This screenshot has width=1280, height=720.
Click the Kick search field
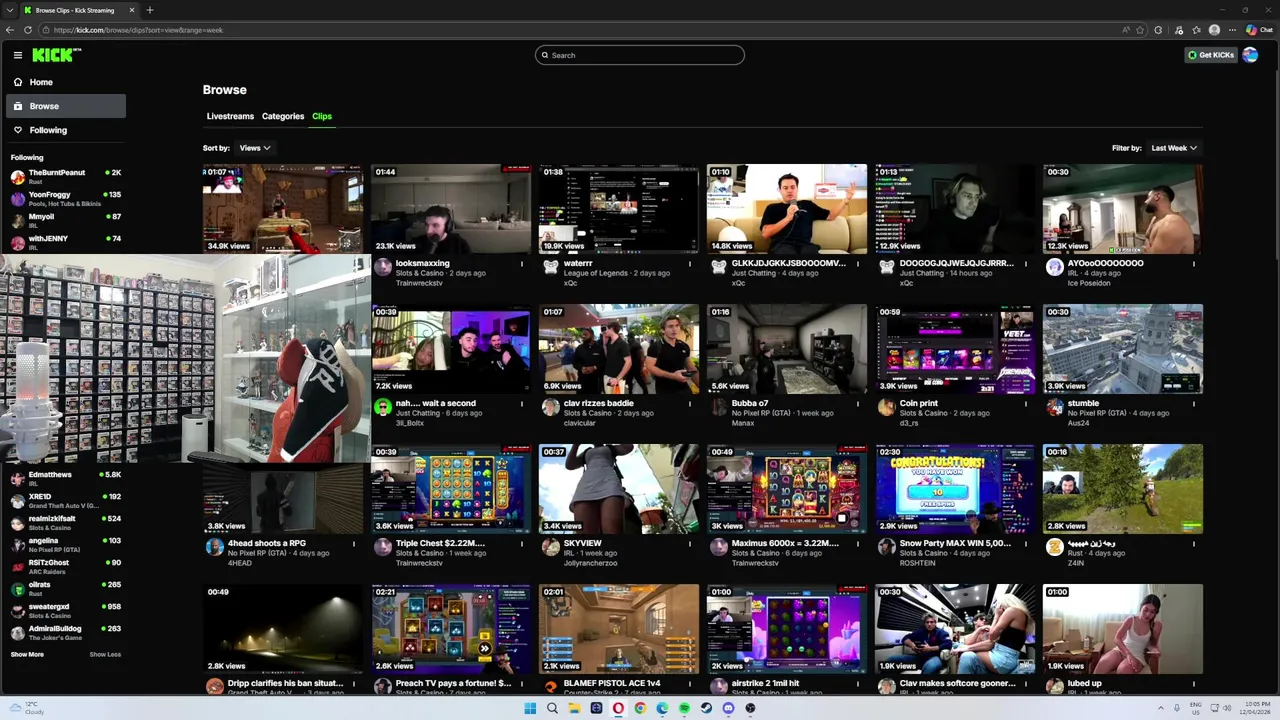pyautogui.click(x=640, y=55)
